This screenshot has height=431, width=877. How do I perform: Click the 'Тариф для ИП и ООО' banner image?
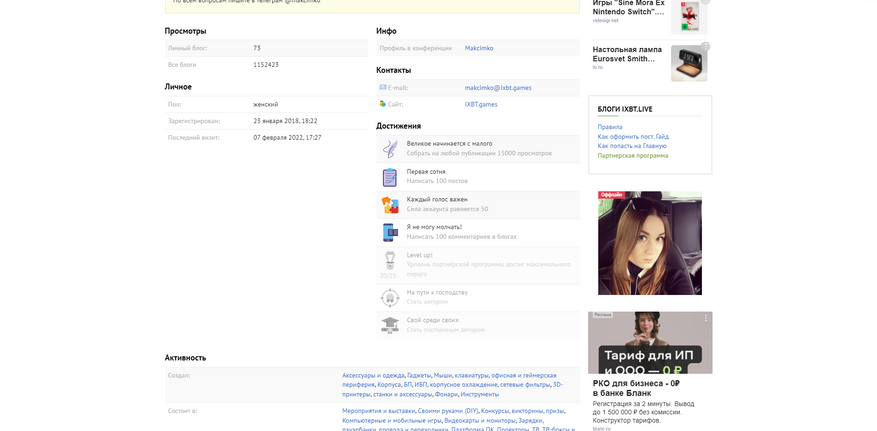650,343
